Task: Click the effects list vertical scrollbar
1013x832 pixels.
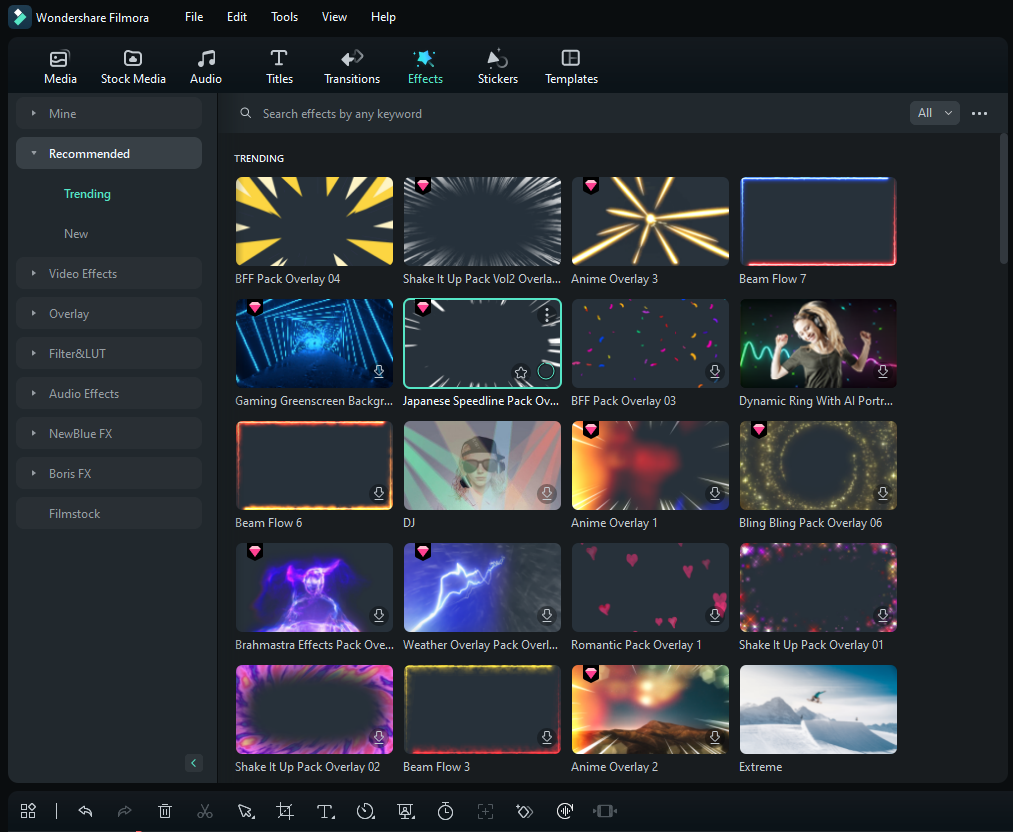Action: click(x=1003, y=200)
